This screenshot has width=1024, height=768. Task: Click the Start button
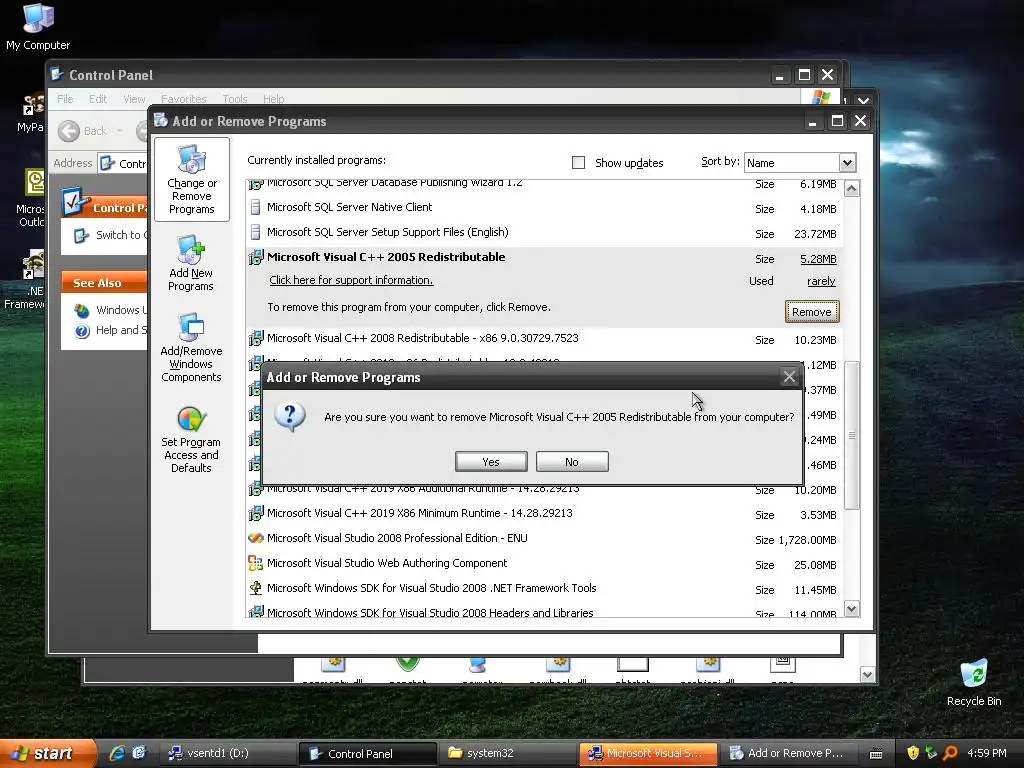pyautogui.click(x=48, y=753)
